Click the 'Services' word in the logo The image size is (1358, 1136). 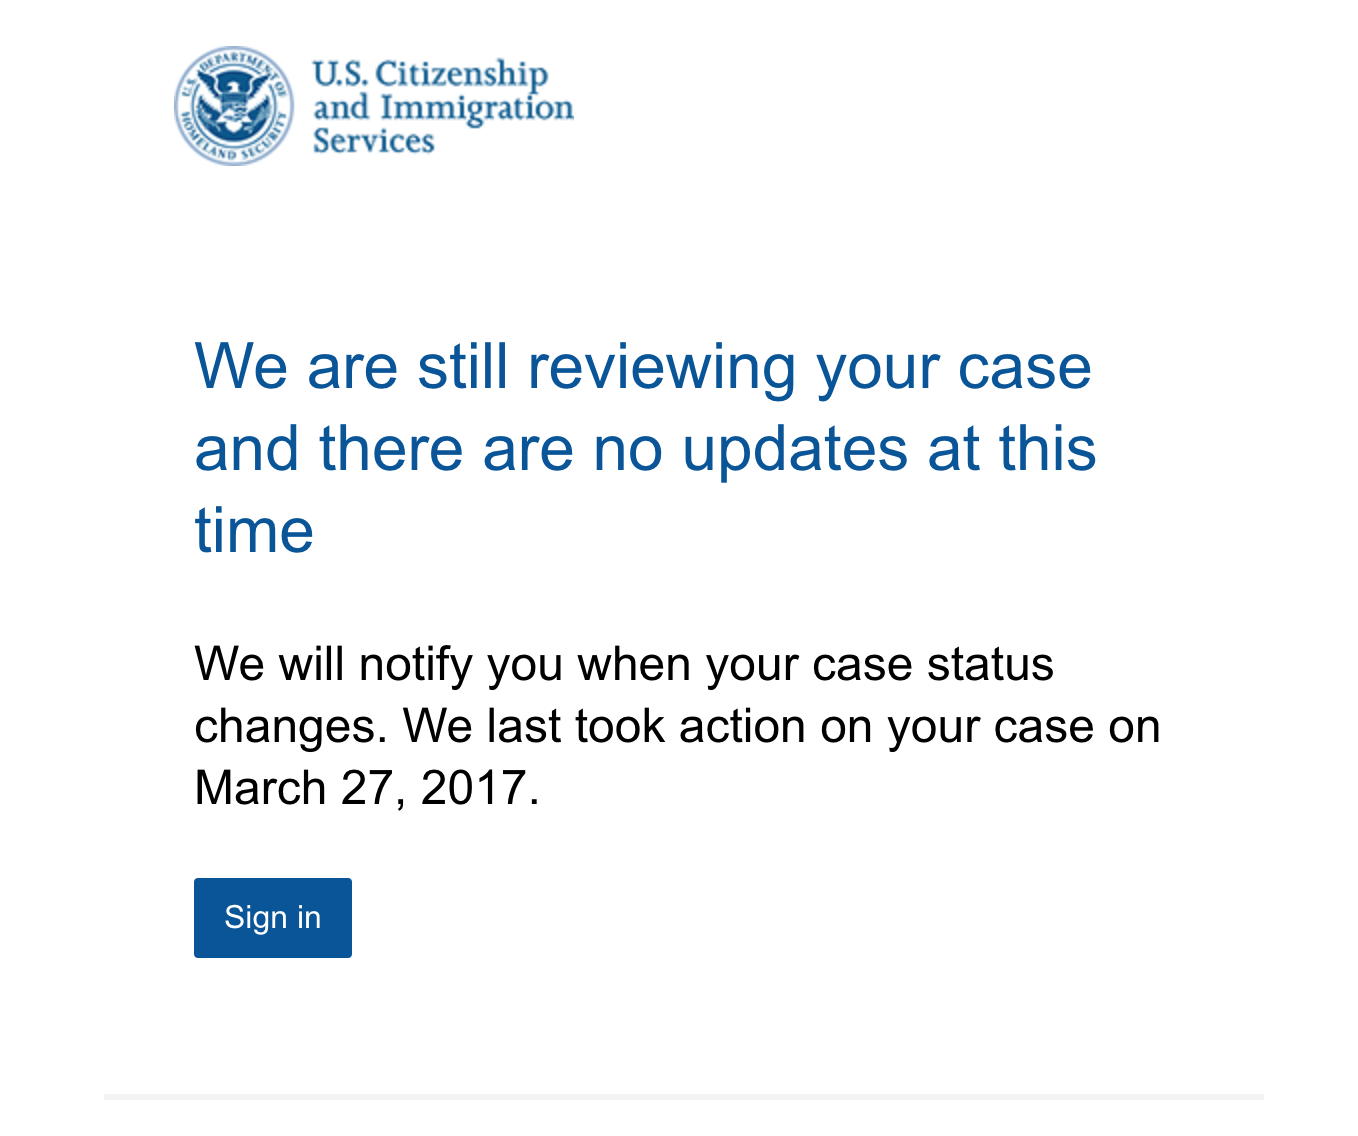[374, 141]
